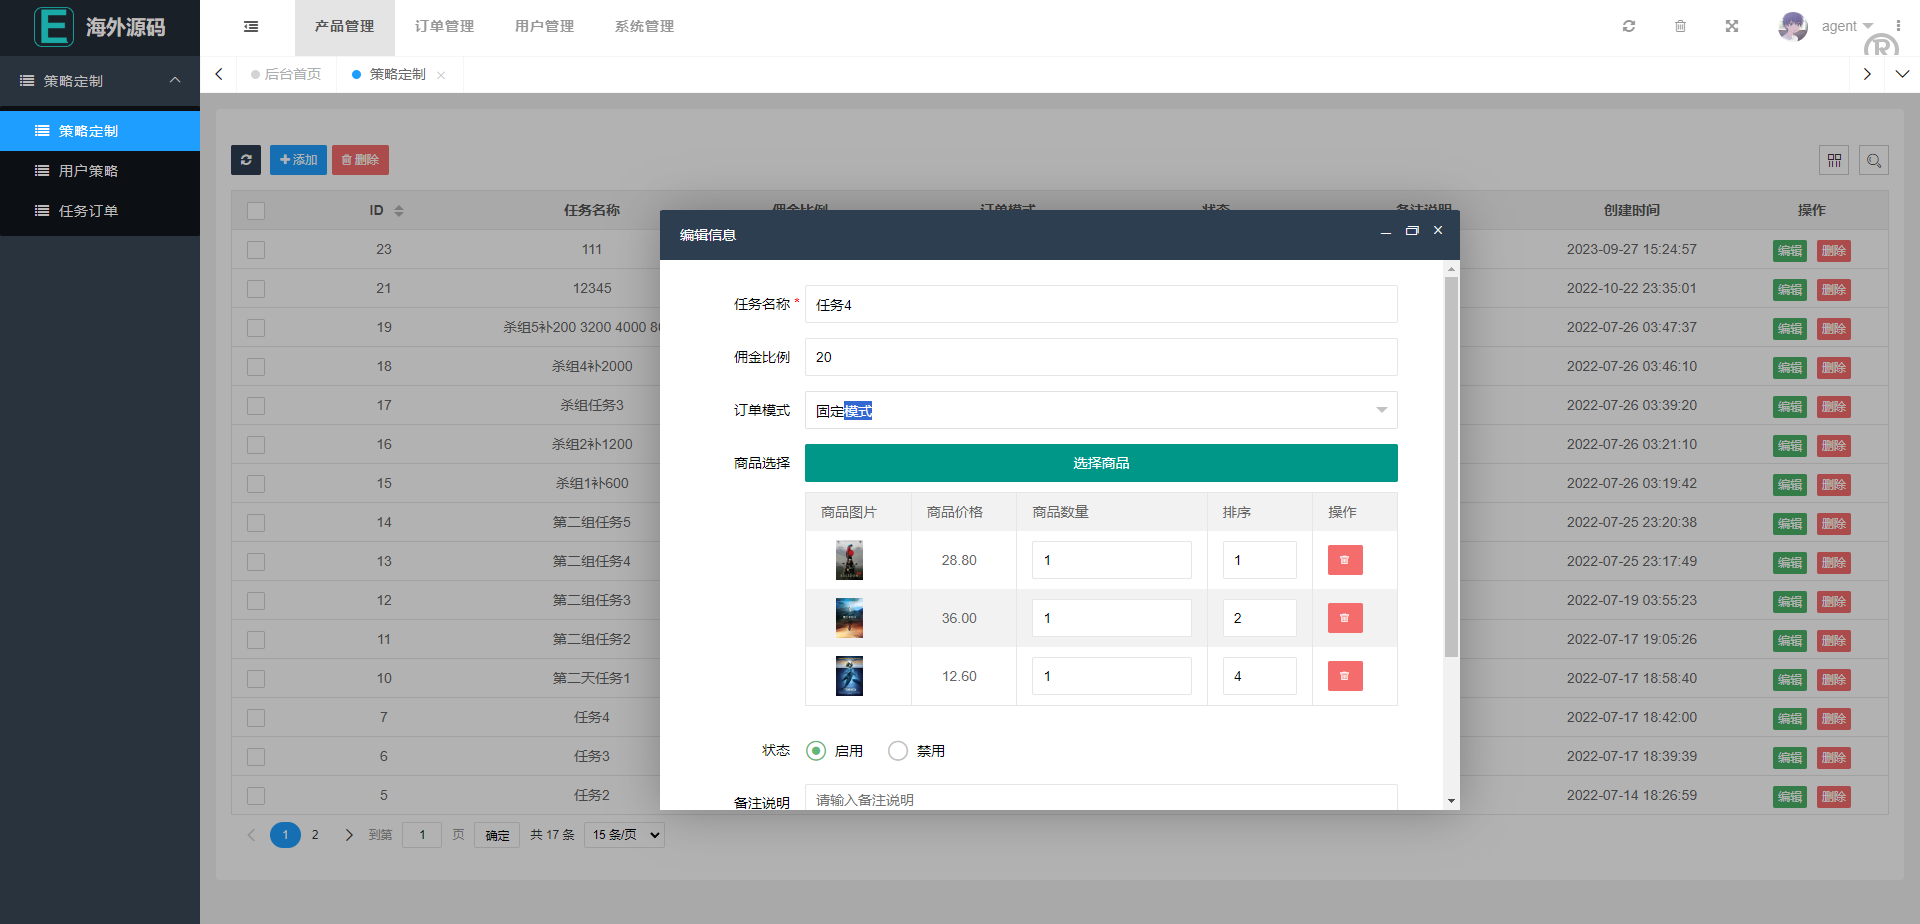Open the 订单模式 dropdown

click(x=1100, y=410)
